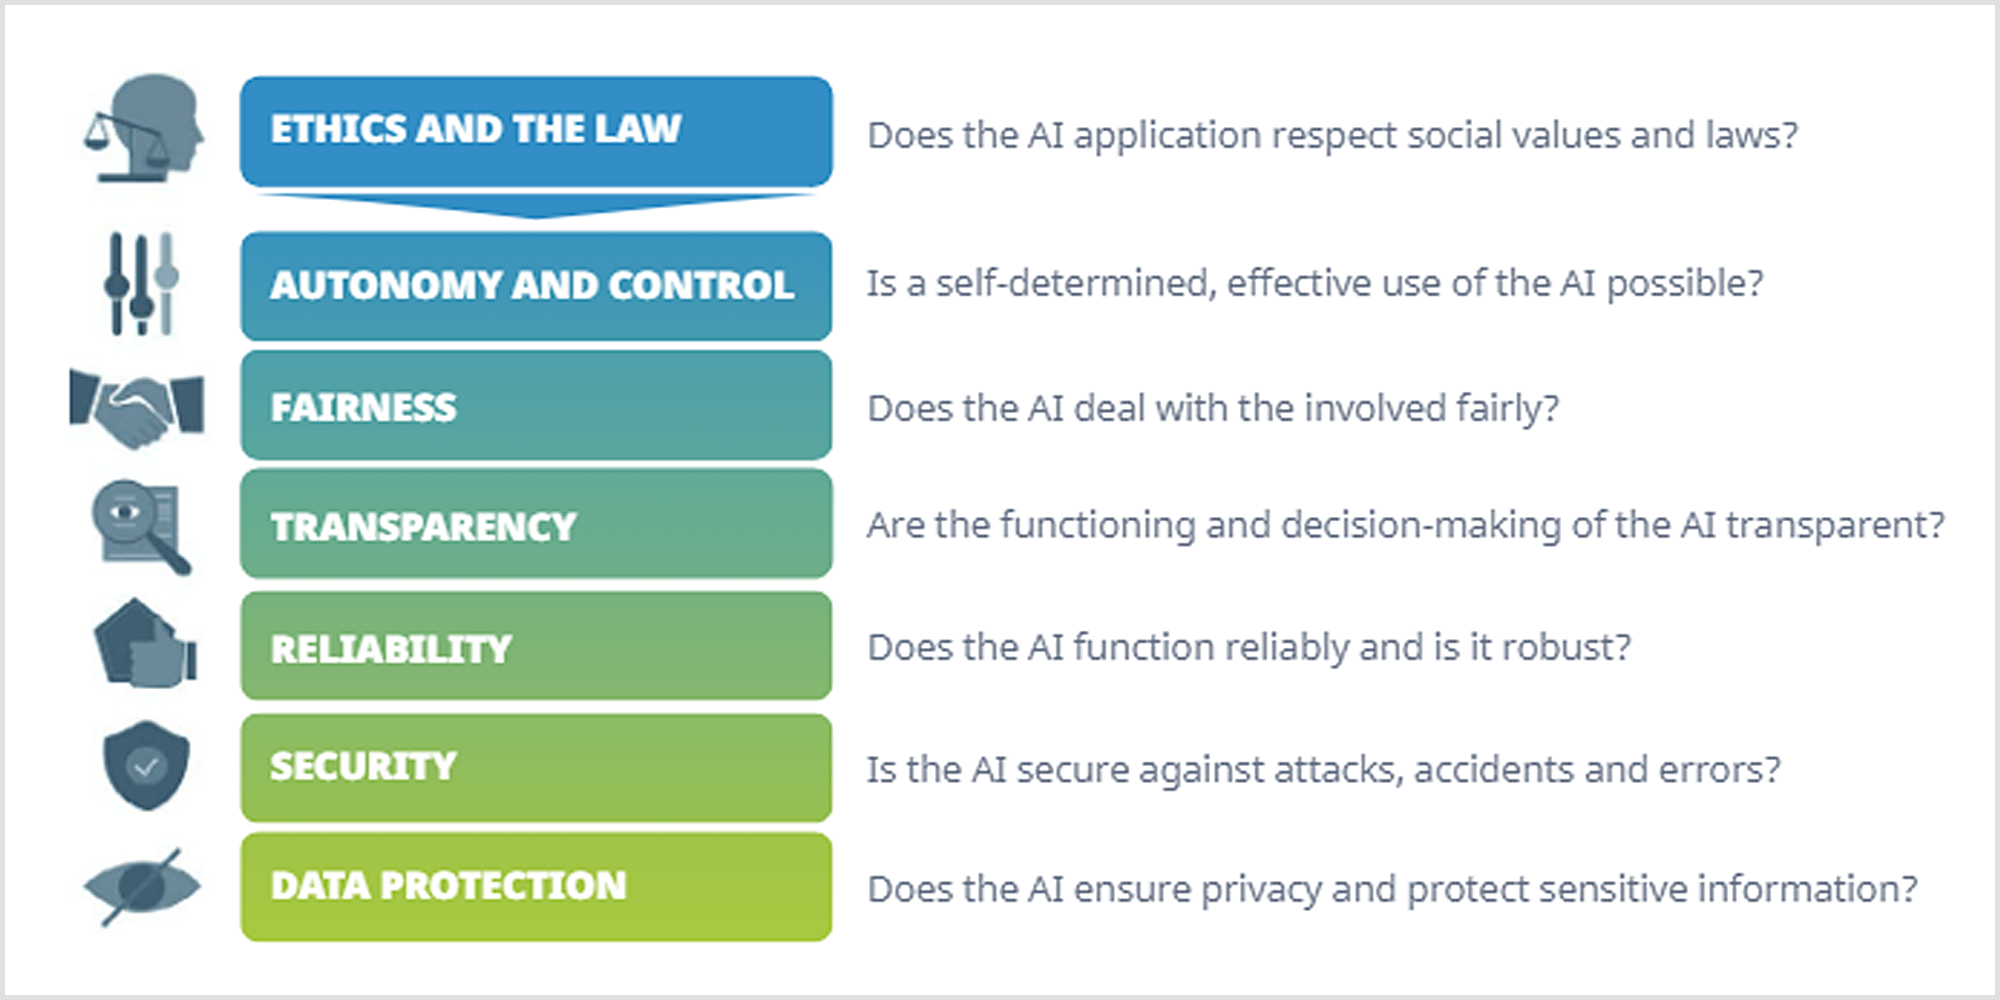Screen dimensions: 2000x1000
Task: Open the Ethics and the Law banner
Action: click(536, 131)
